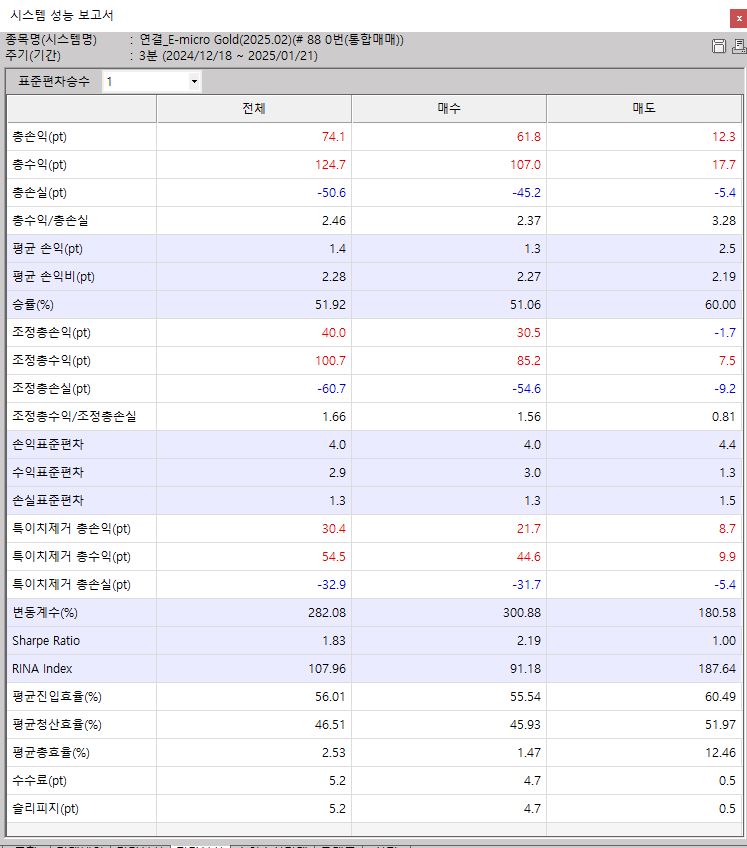This screenshot has height=848, width=747.
Task: Click the 매수 column header
Action: click(x=449, y=108)
